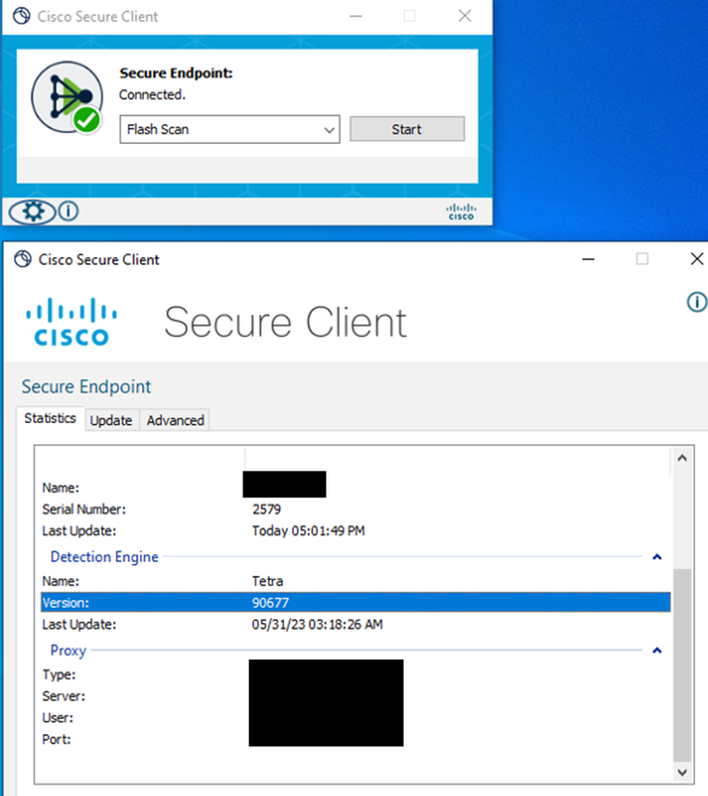Viewport: 708px width, 796px height.
Task: Select the Statistics tab
Action: pyautogui.click(x=50, y=418)
